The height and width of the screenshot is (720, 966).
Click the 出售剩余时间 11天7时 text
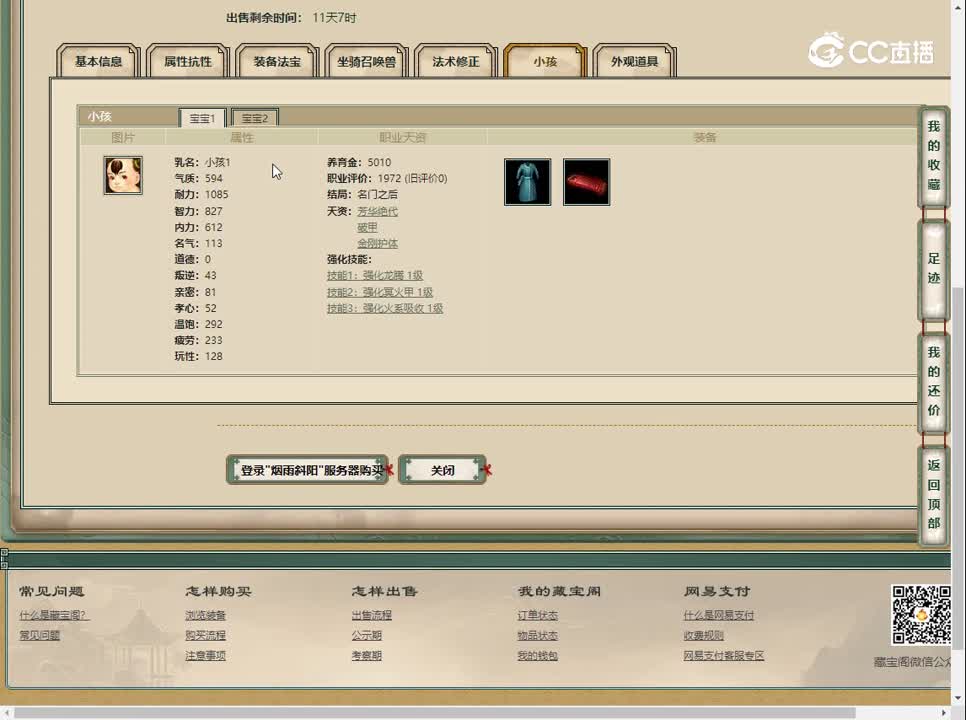click(x=291, y=17)
